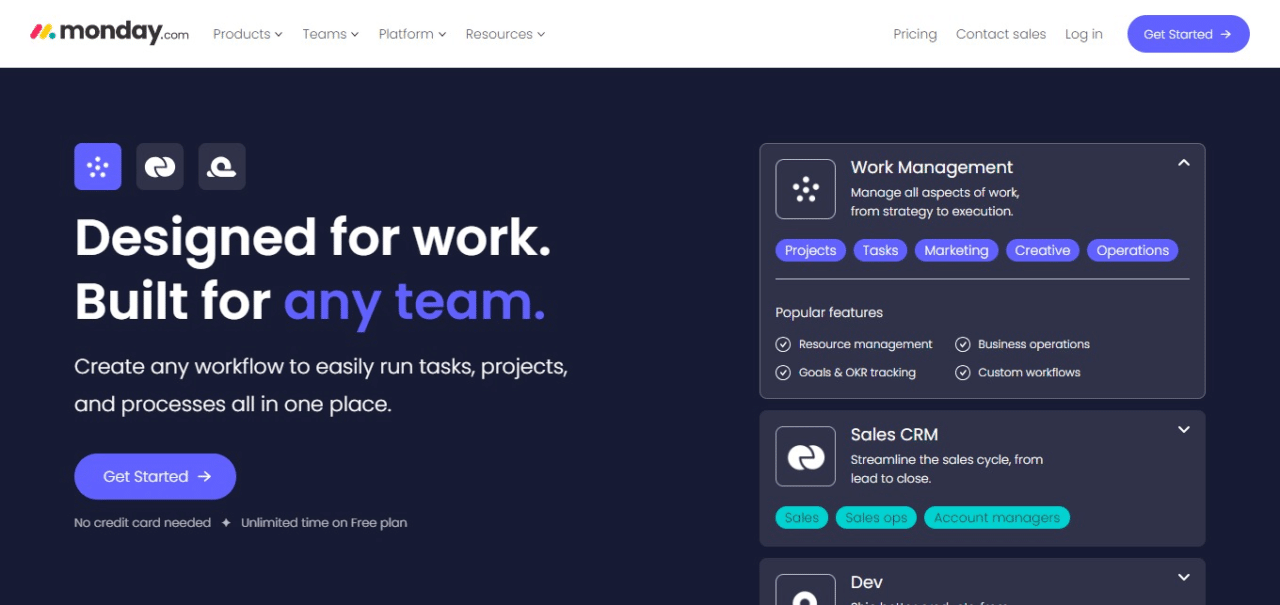Select the Tasks tag
The image size is (1280, 605).
pos(880,250)
